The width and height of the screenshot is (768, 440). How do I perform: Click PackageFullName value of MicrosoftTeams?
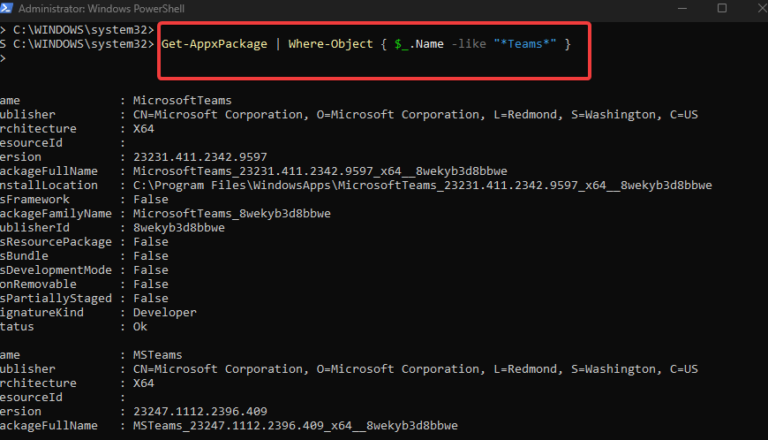[320, 171]
